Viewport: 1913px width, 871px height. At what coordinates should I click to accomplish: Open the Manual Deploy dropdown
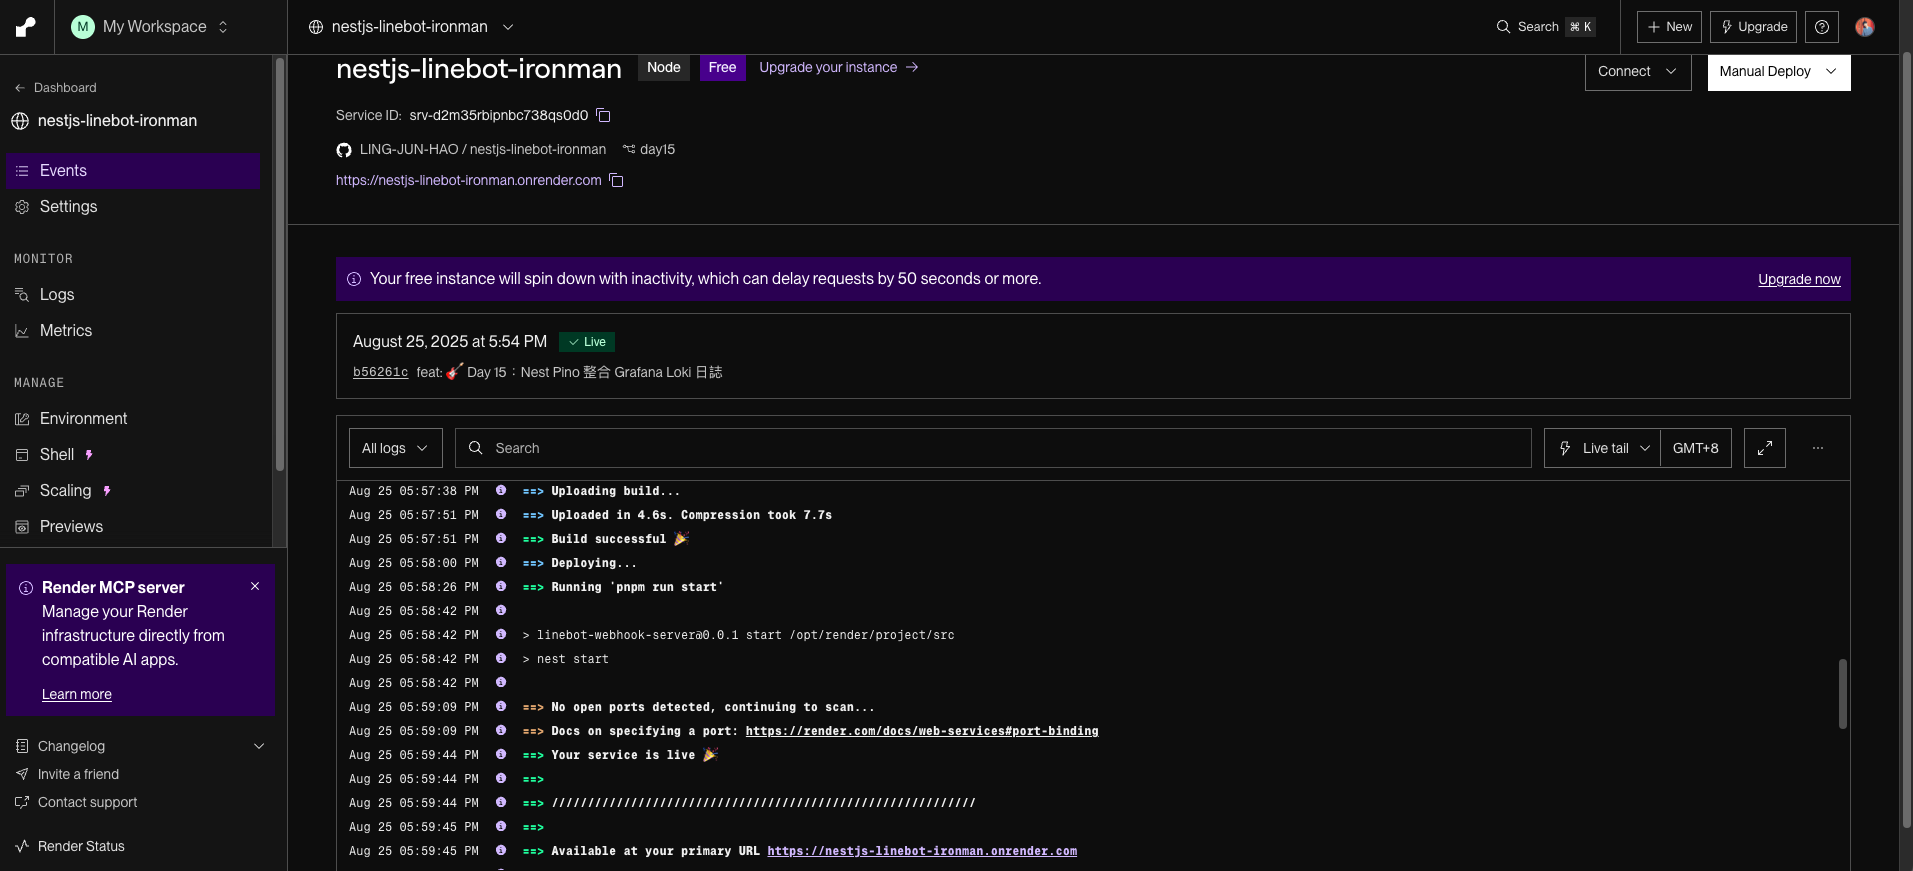pos(1779,71)
